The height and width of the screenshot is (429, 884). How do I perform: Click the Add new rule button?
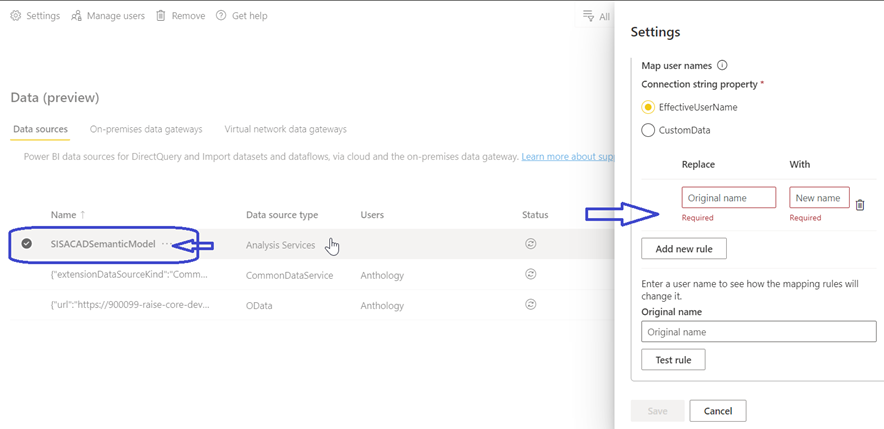click(684, 248)
